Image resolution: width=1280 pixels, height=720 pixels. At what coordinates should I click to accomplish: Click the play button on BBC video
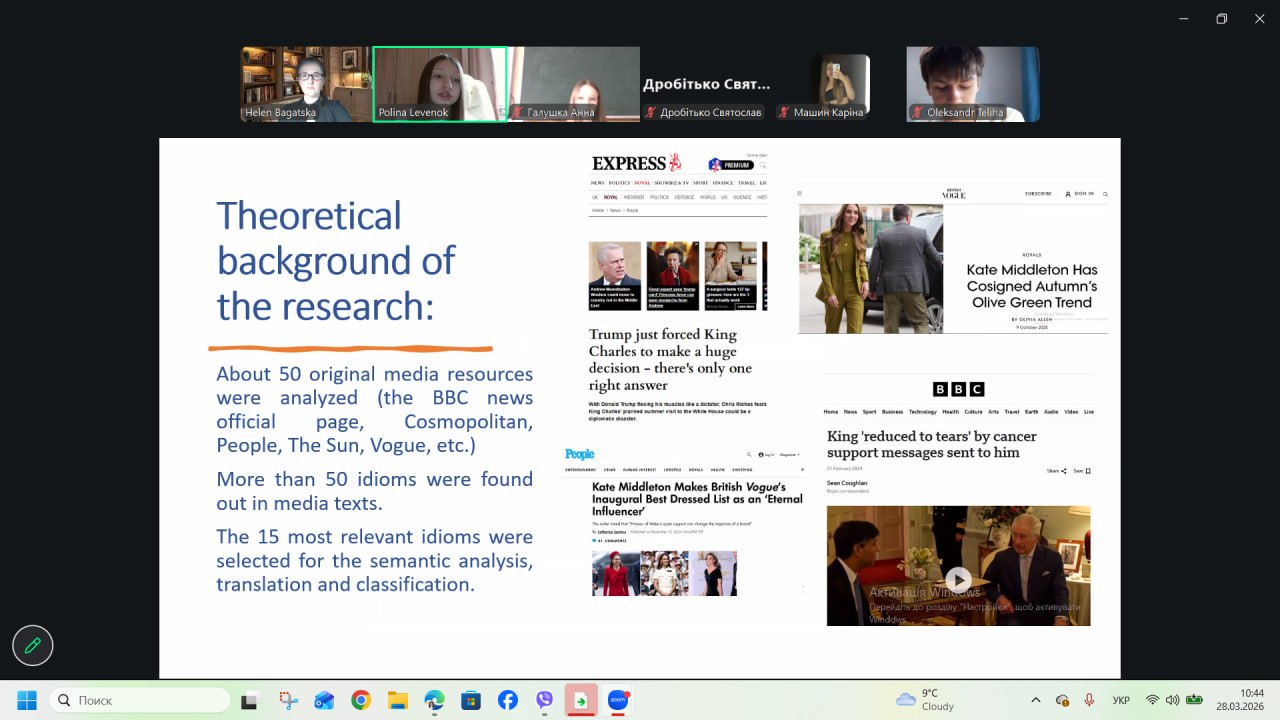[958, 579]
